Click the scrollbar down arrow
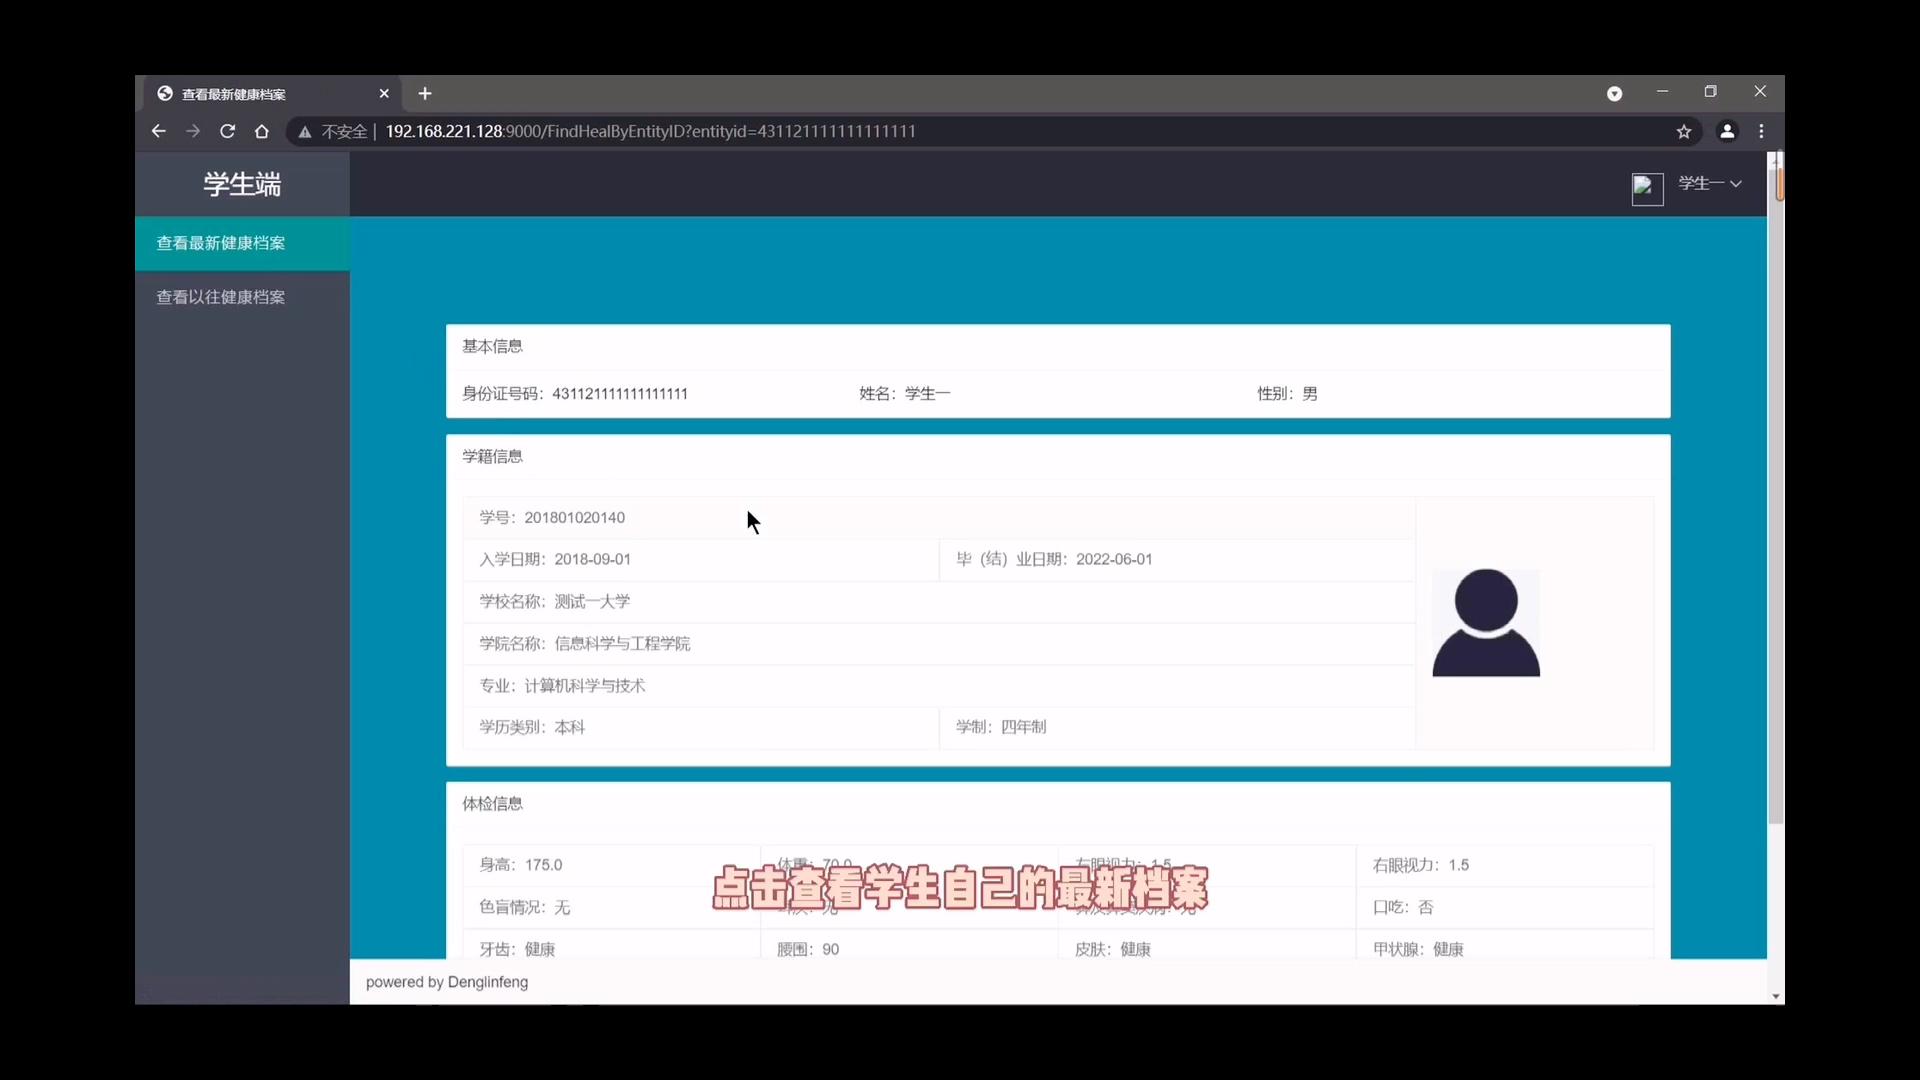 click(x=1775, y=996)
